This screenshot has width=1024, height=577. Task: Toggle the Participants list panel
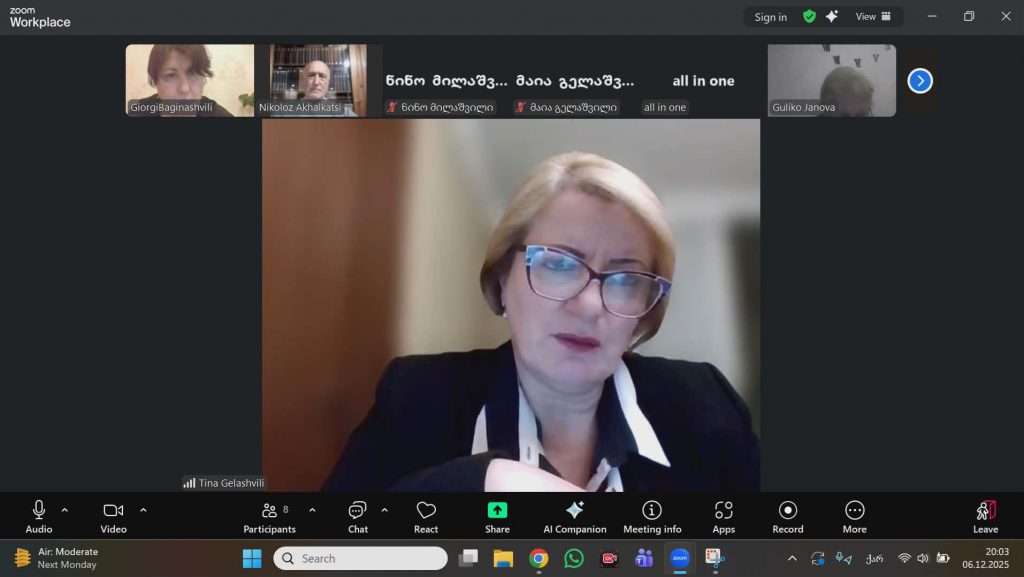[269, 516]
